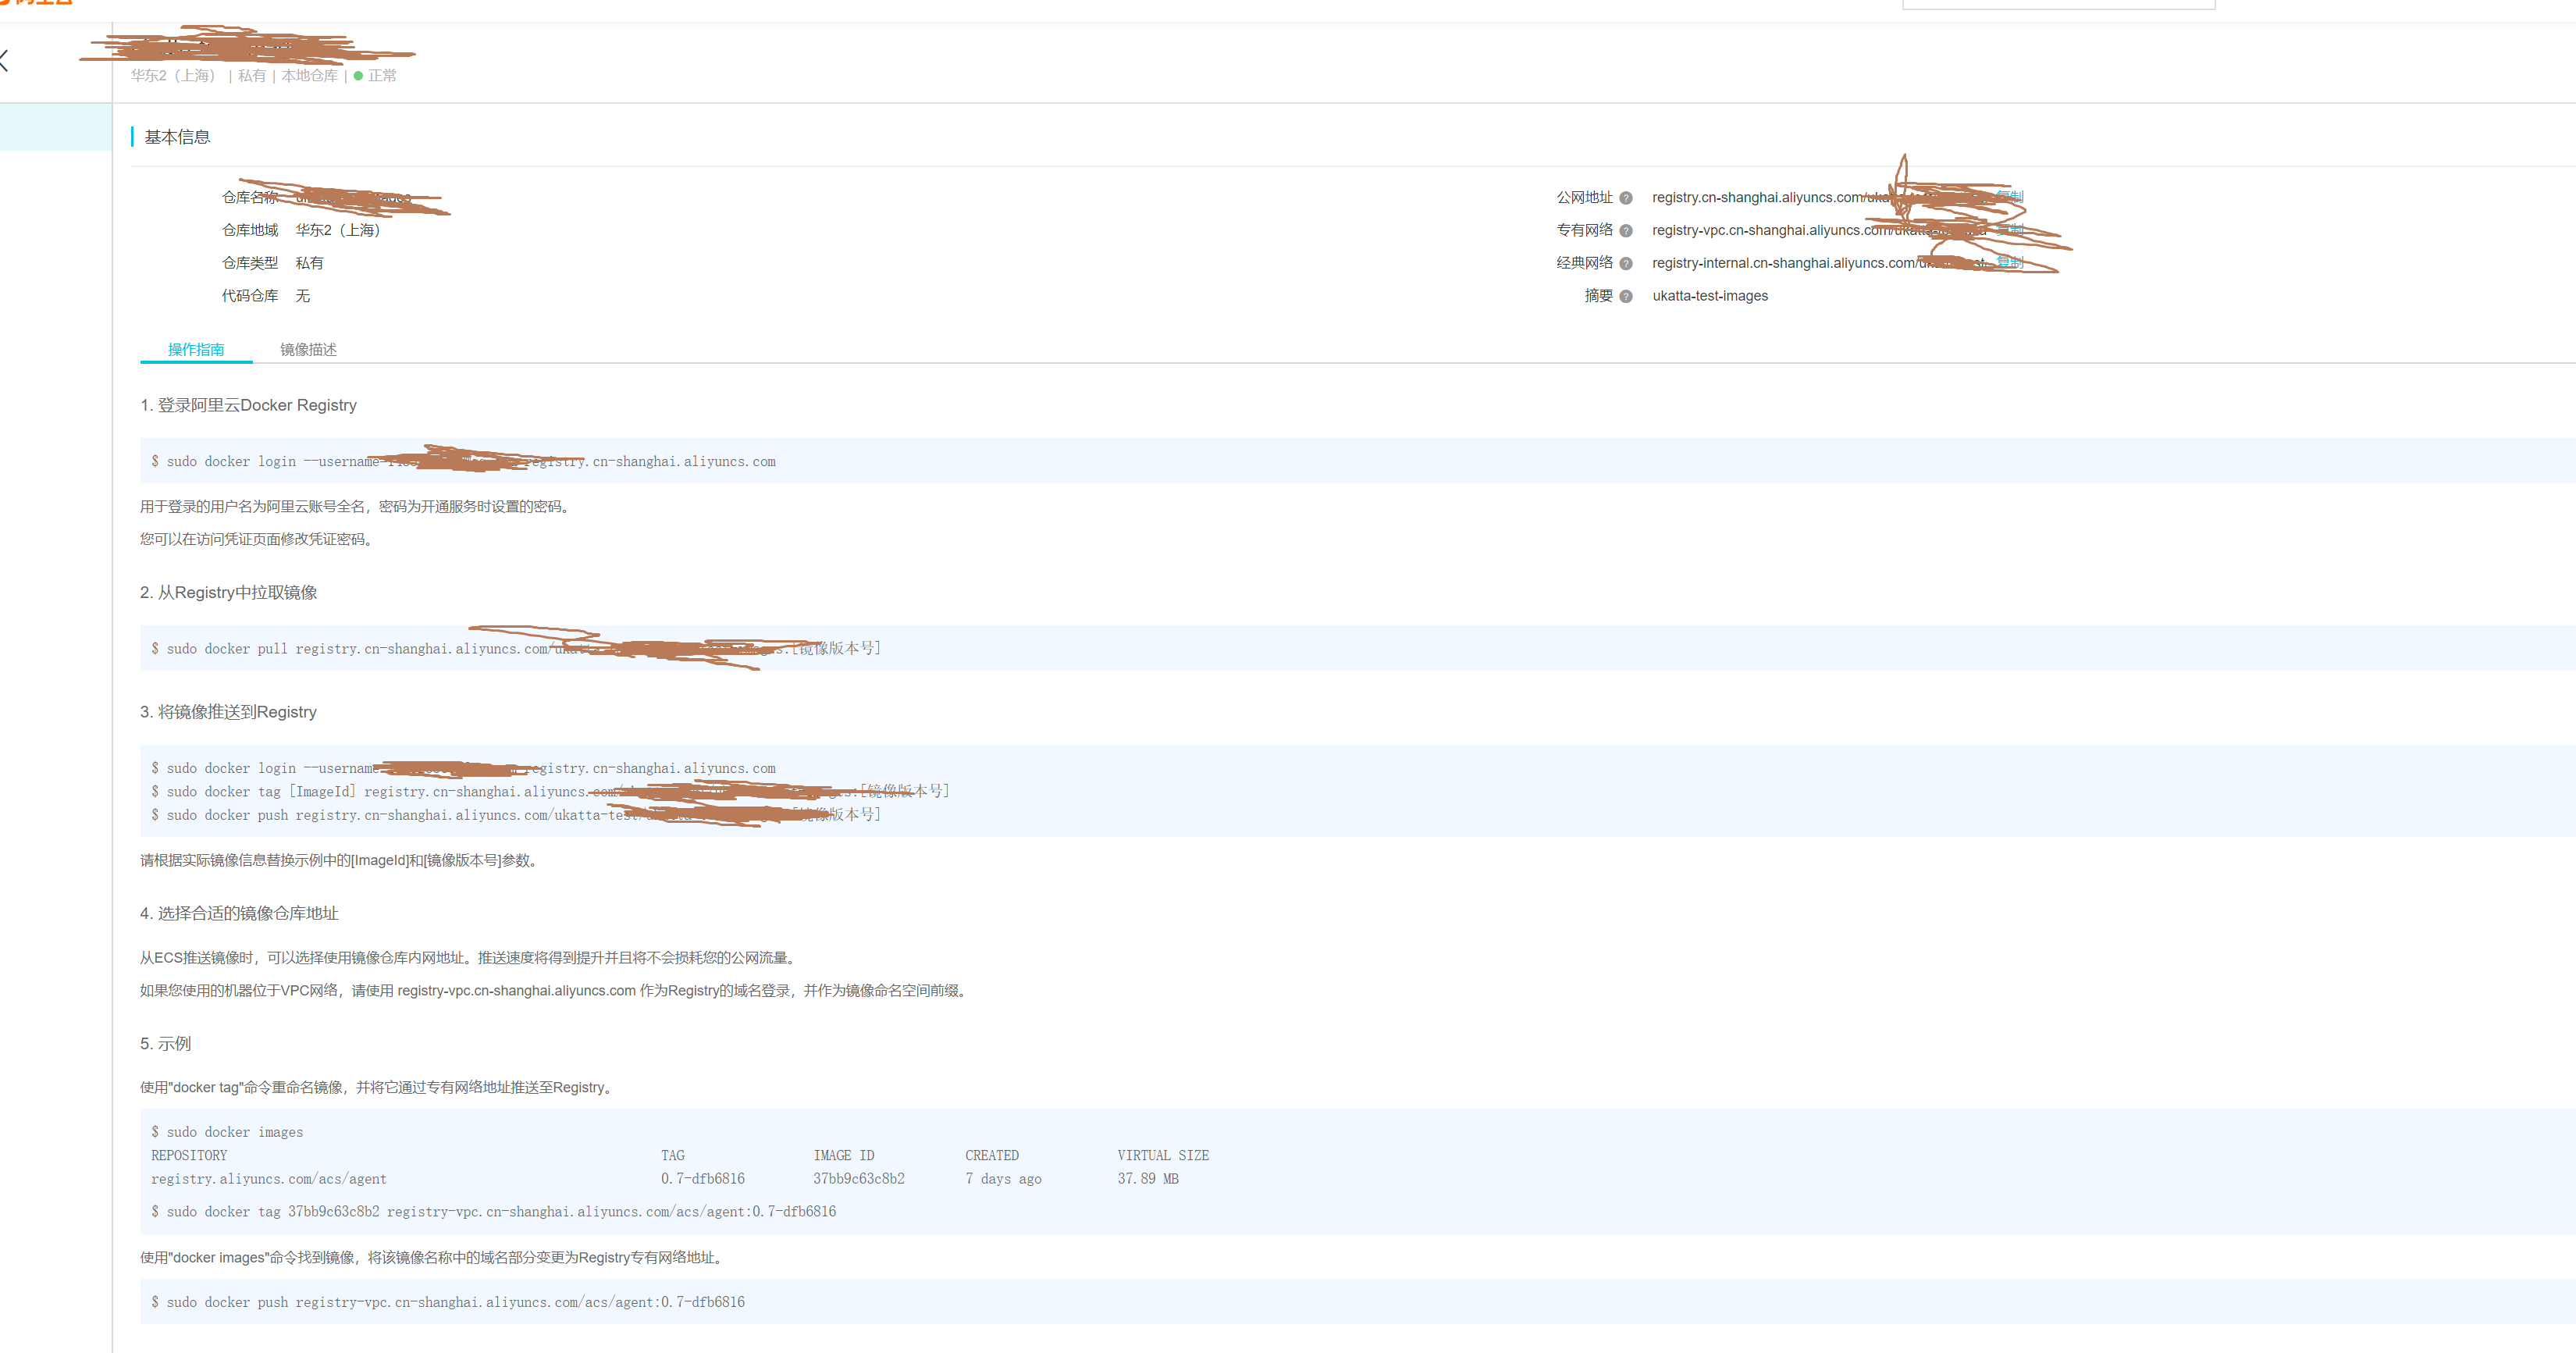
Task: Click the sudo docker push ukatta-test command
Action: pos(515,815)
